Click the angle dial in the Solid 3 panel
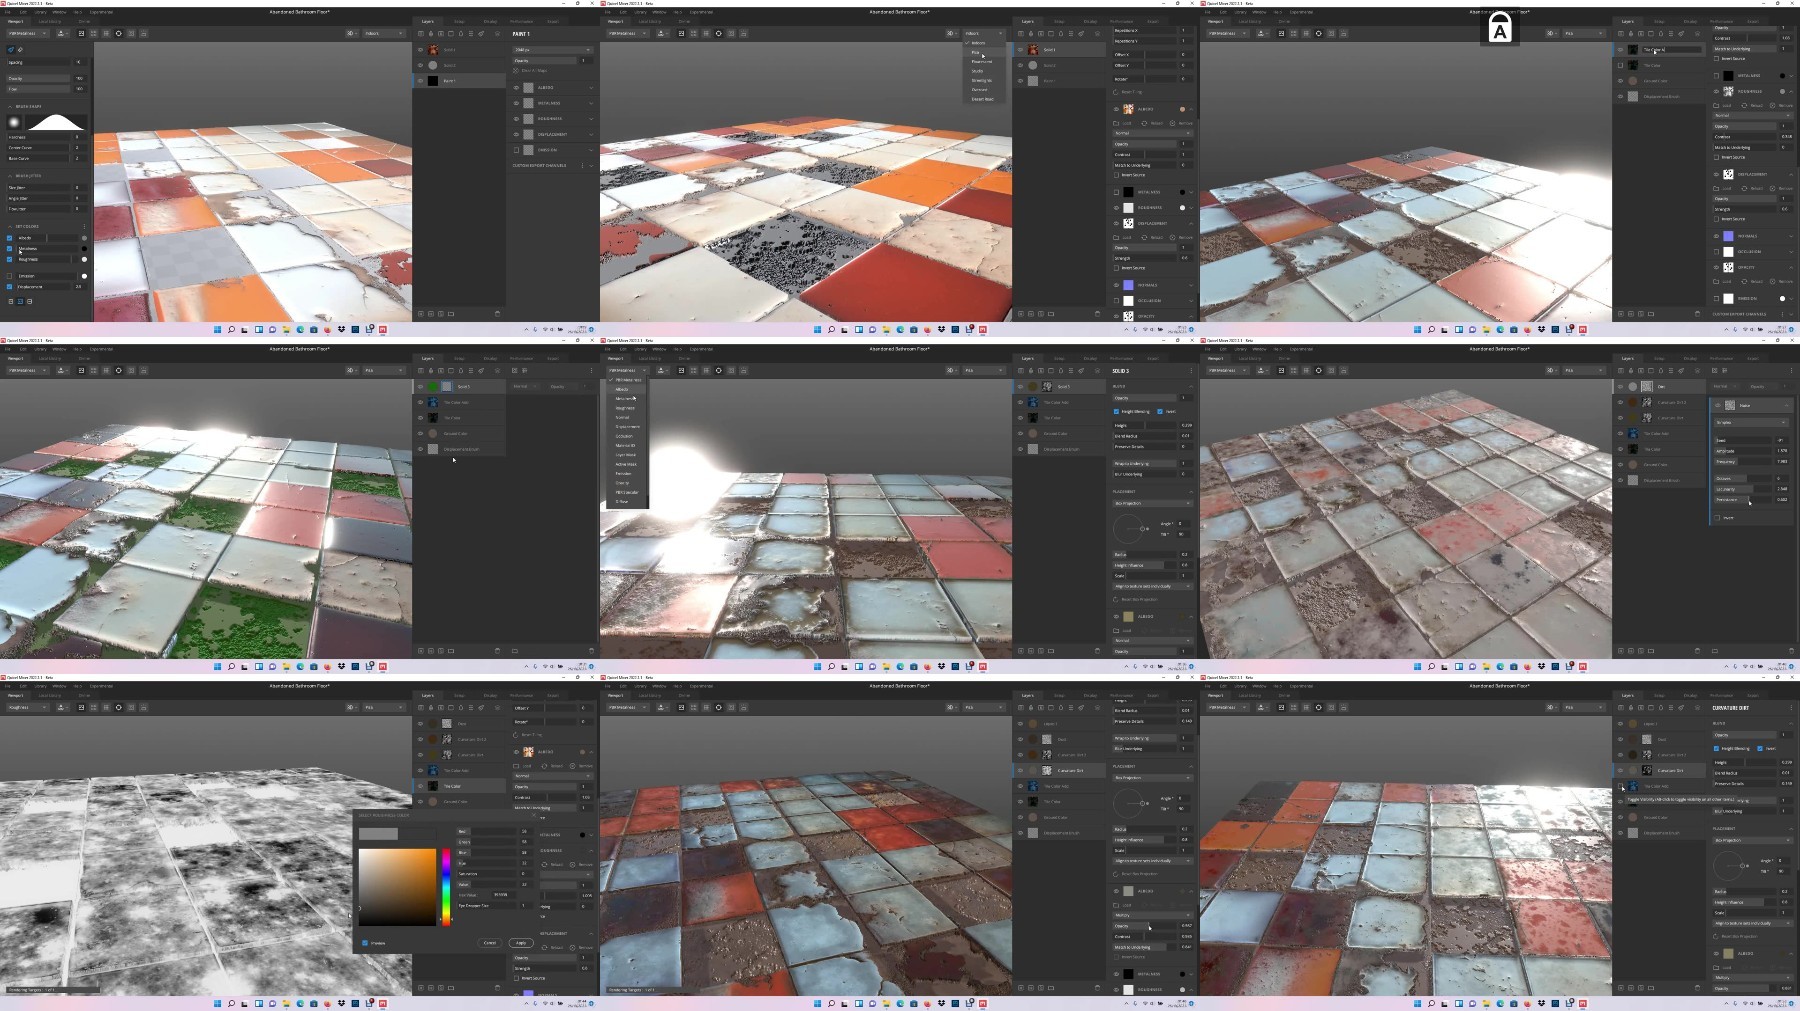 [x=1128, y=529]
